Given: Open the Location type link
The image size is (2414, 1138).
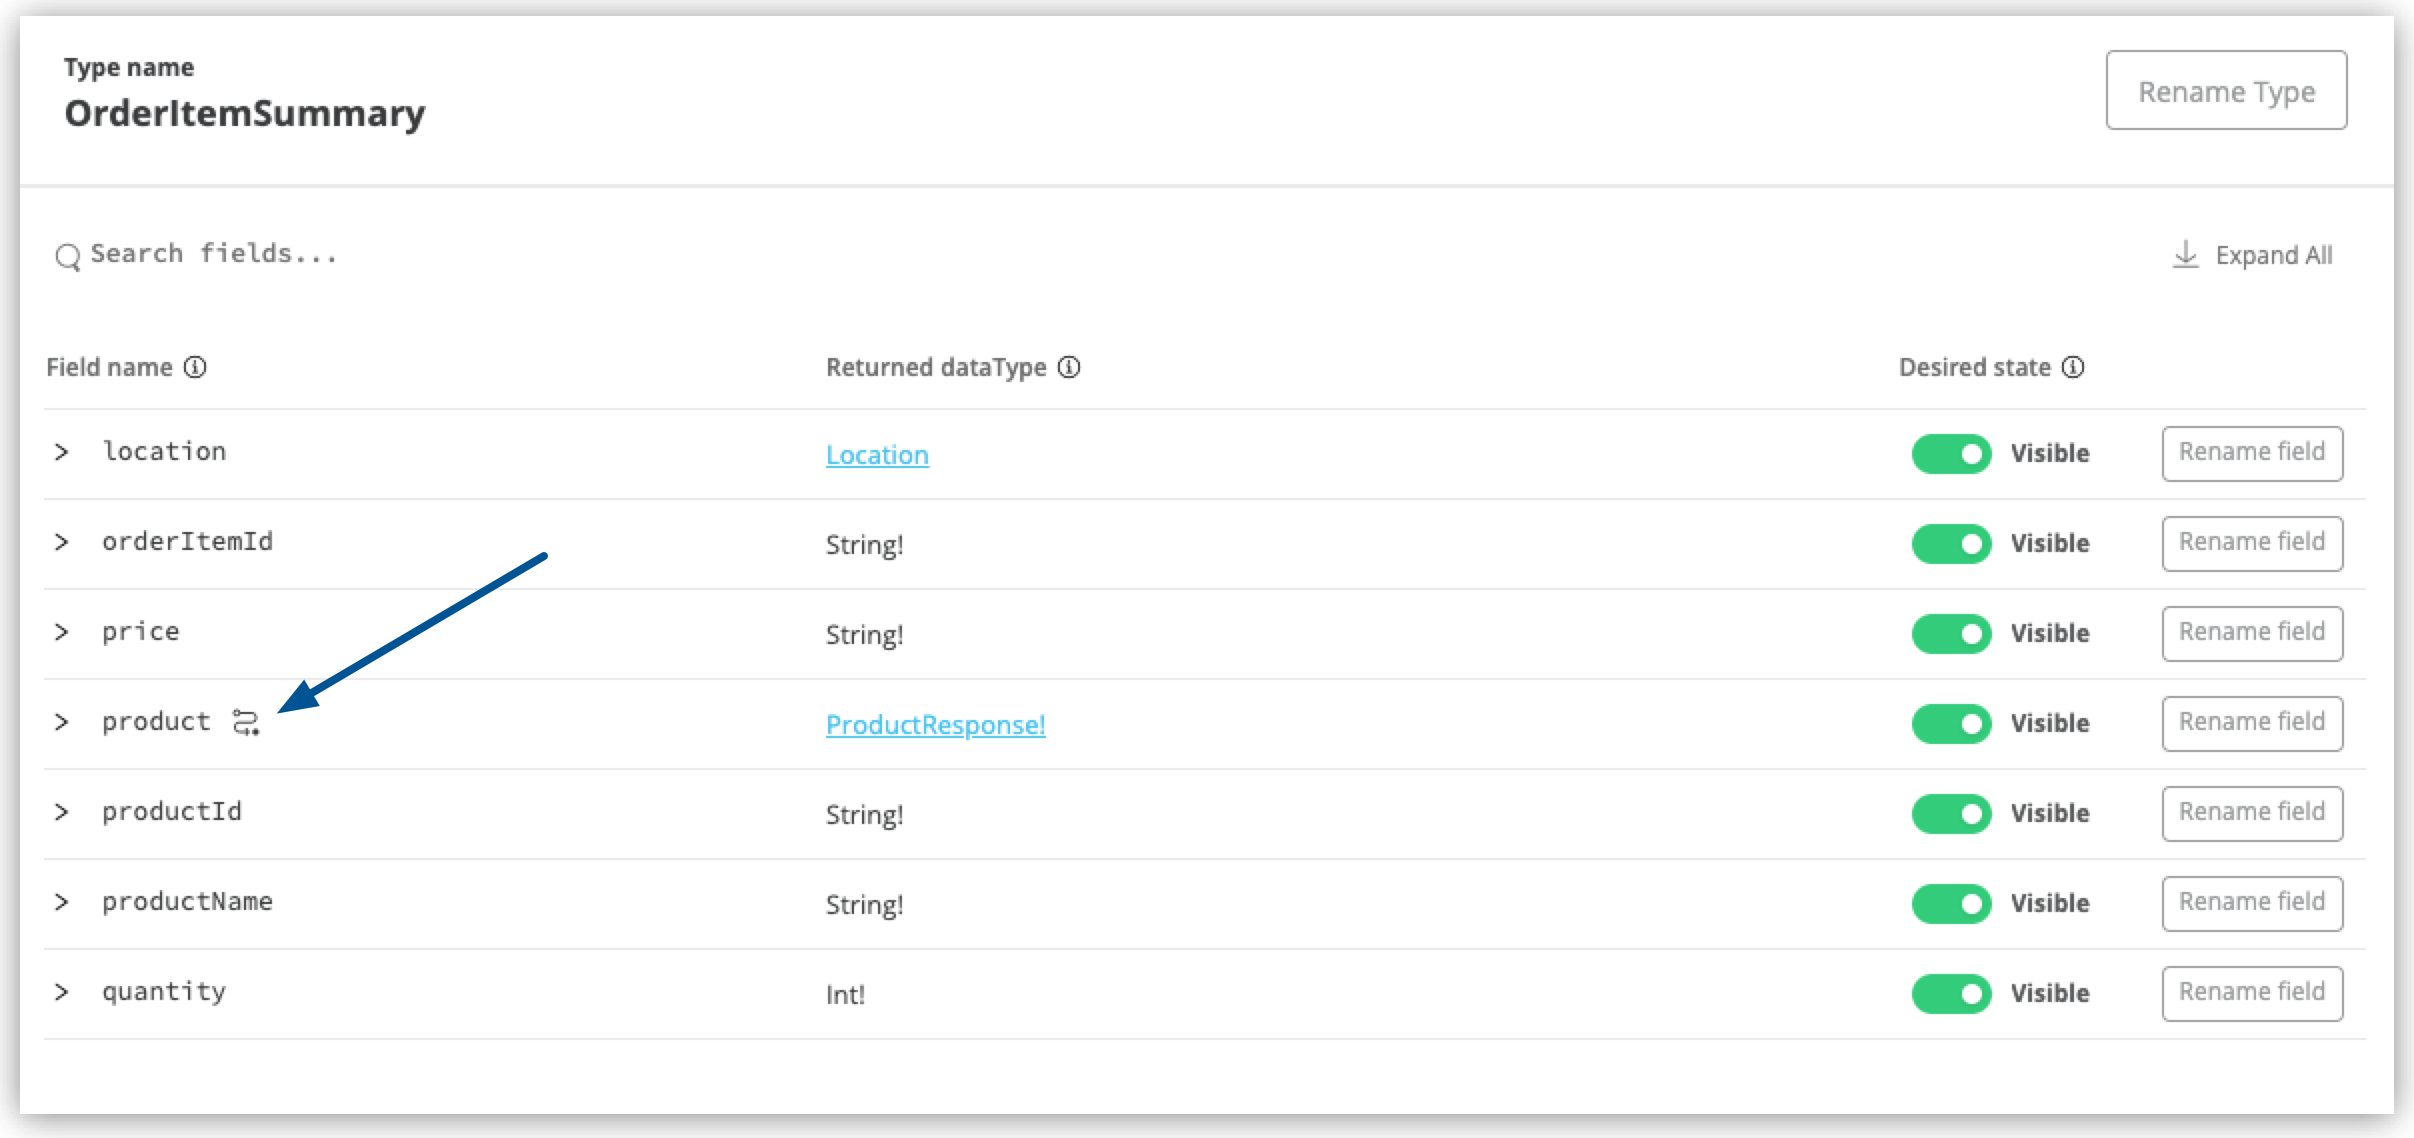Looking at the screenshot, I should (876, 455).
